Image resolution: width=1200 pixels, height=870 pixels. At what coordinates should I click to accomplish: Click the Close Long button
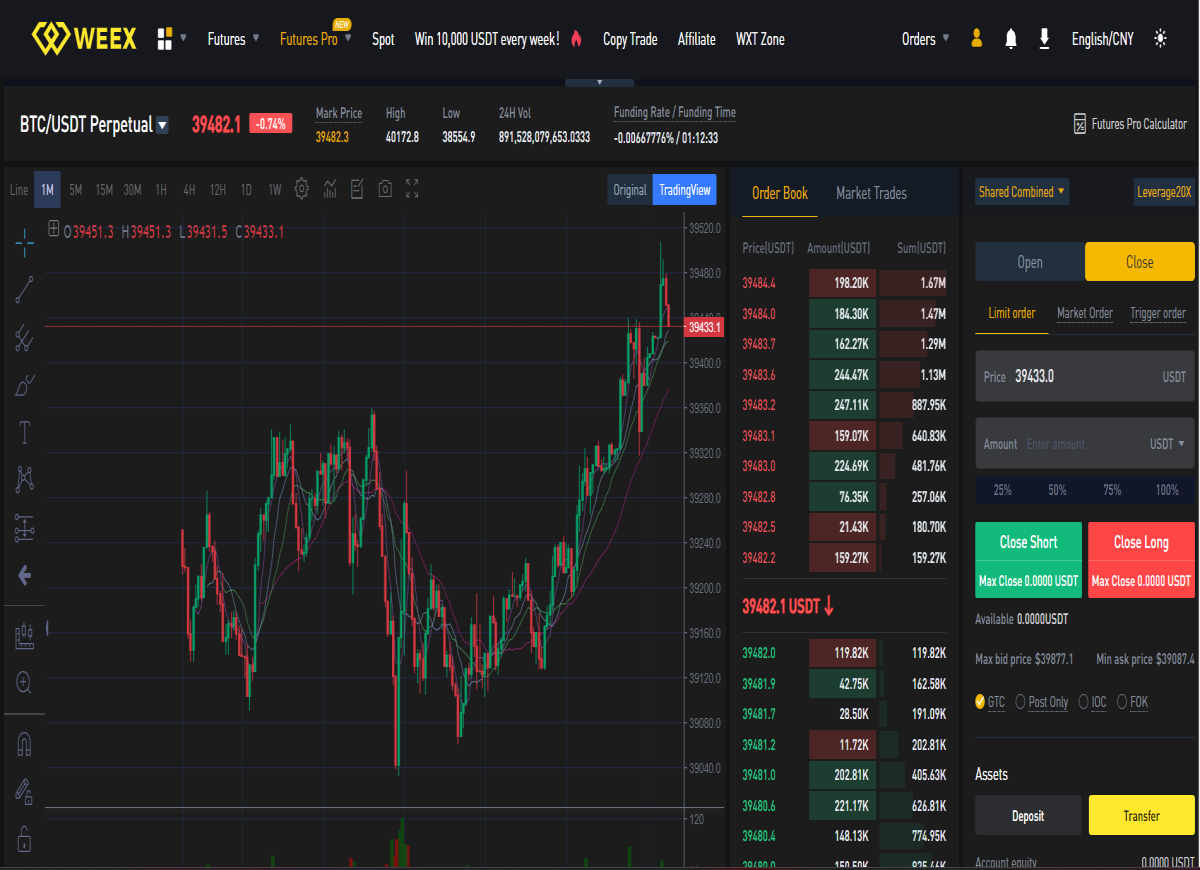pyautogui.click(x=1141, y=560)
